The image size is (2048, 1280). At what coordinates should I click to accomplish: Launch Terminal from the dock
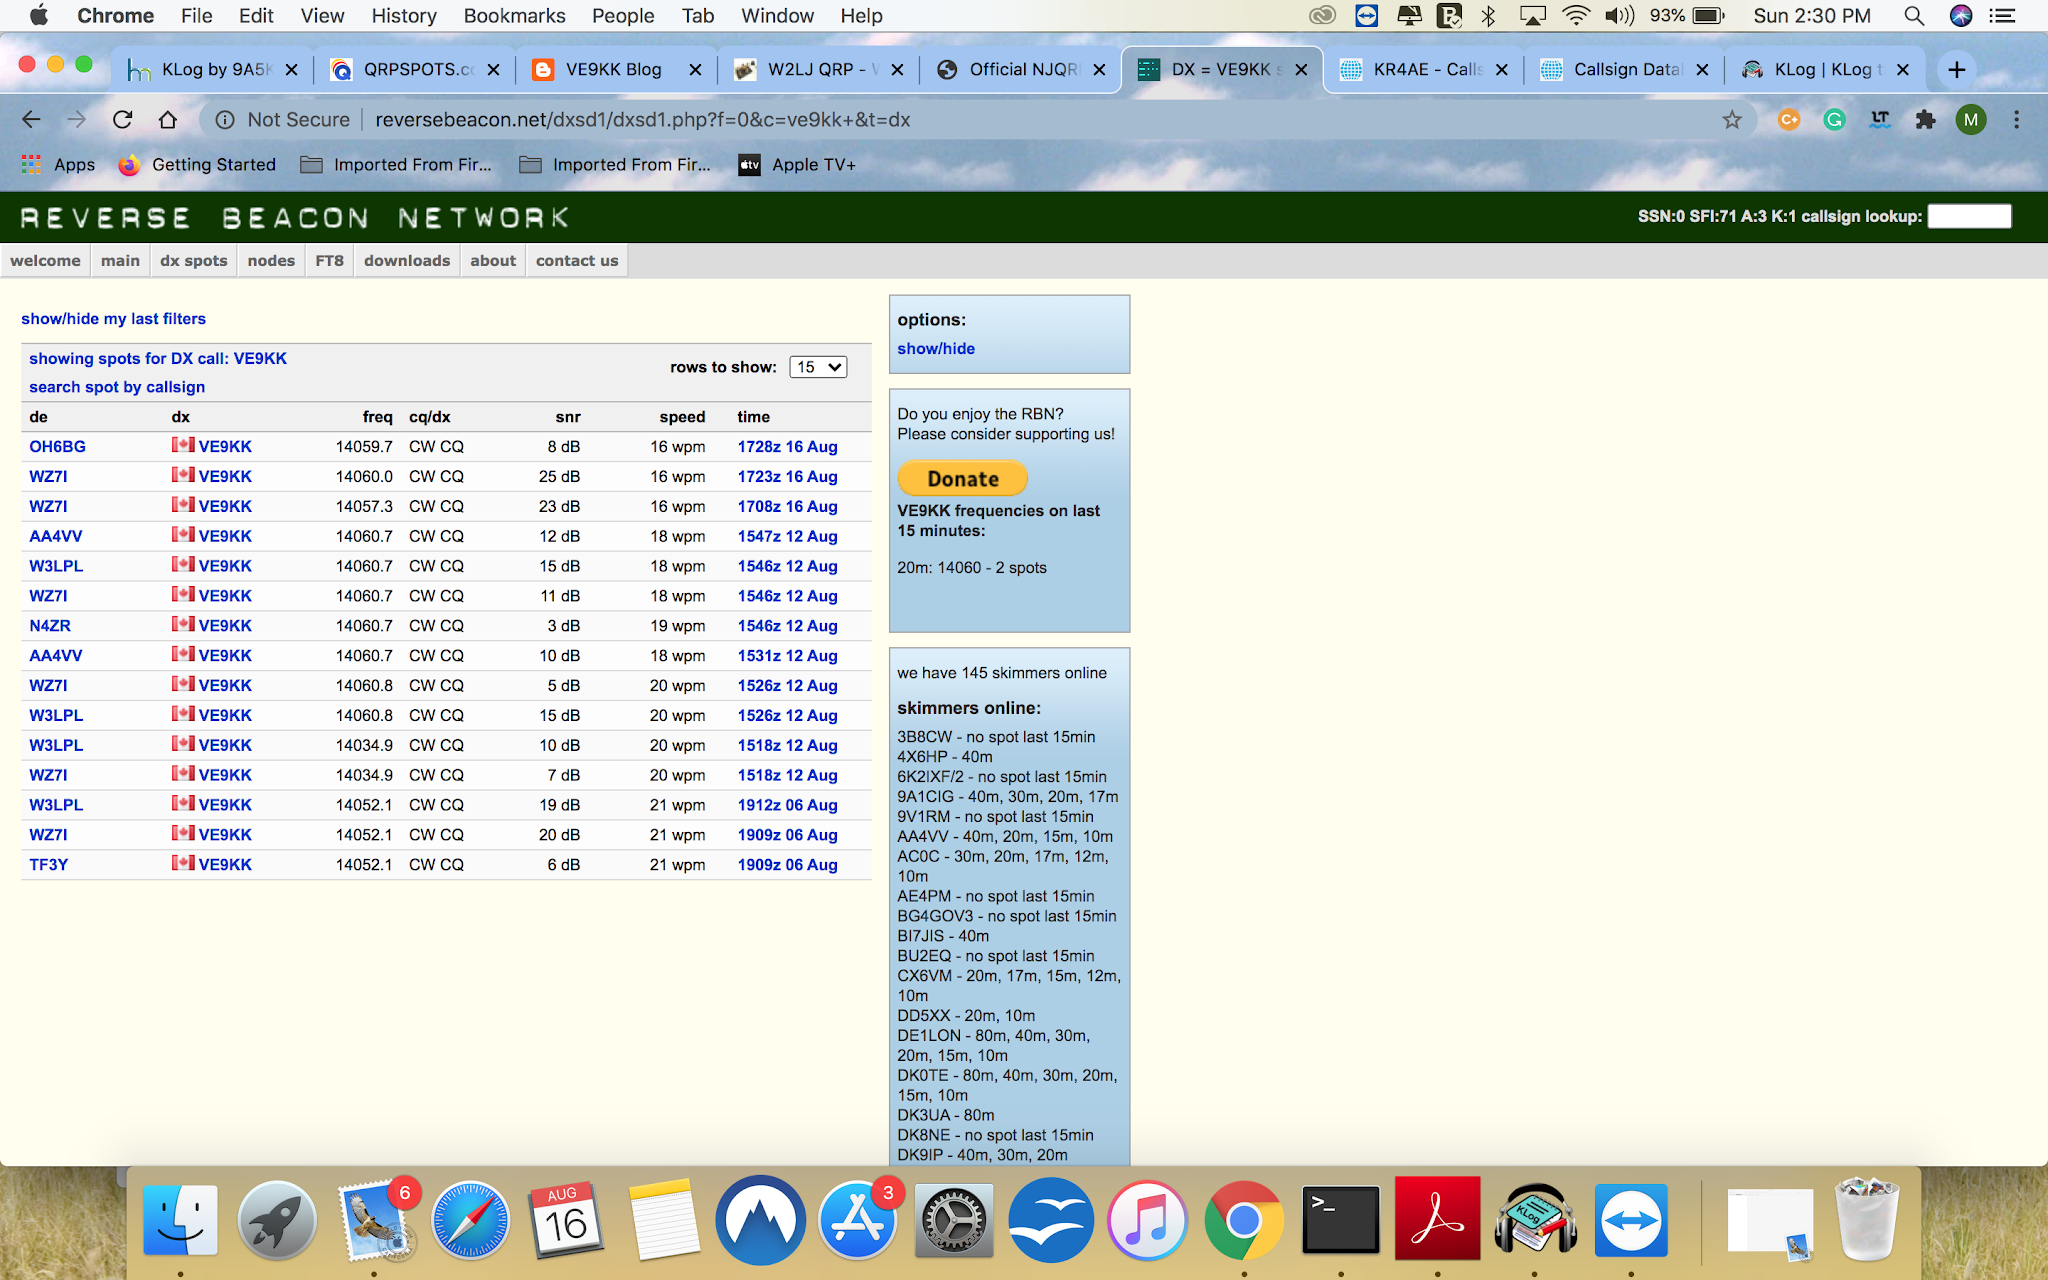pos(1340,1220)
